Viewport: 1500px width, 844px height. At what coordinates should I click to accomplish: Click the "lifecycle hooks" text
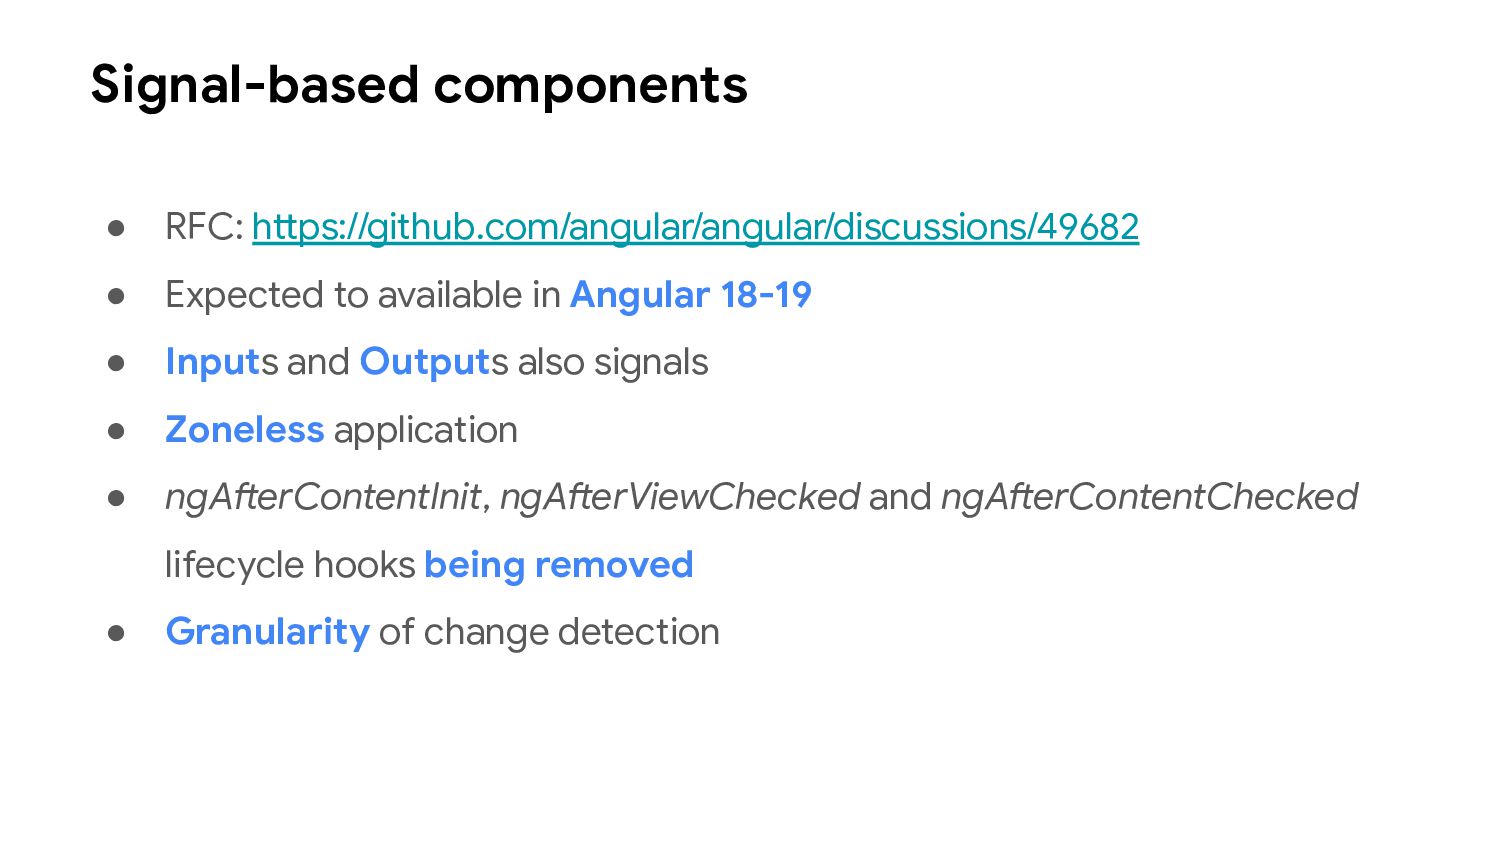(290, 565)
